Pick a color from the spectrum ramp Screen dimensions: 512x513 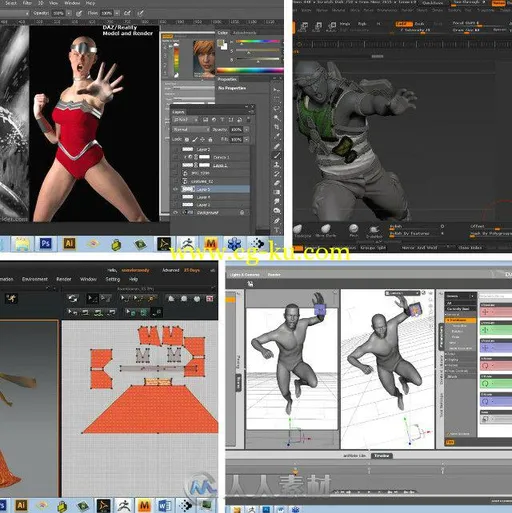point(250,70)
